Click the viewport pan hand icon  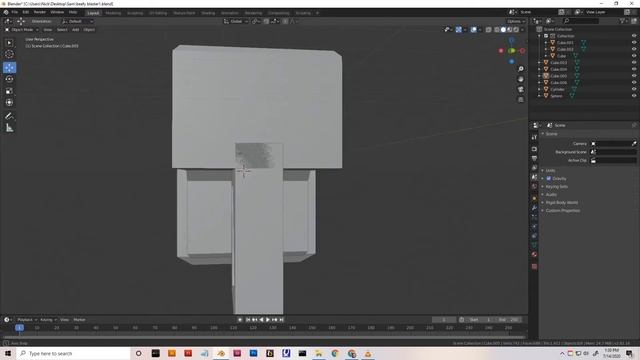pyautogui.click(x=521, y=79)
